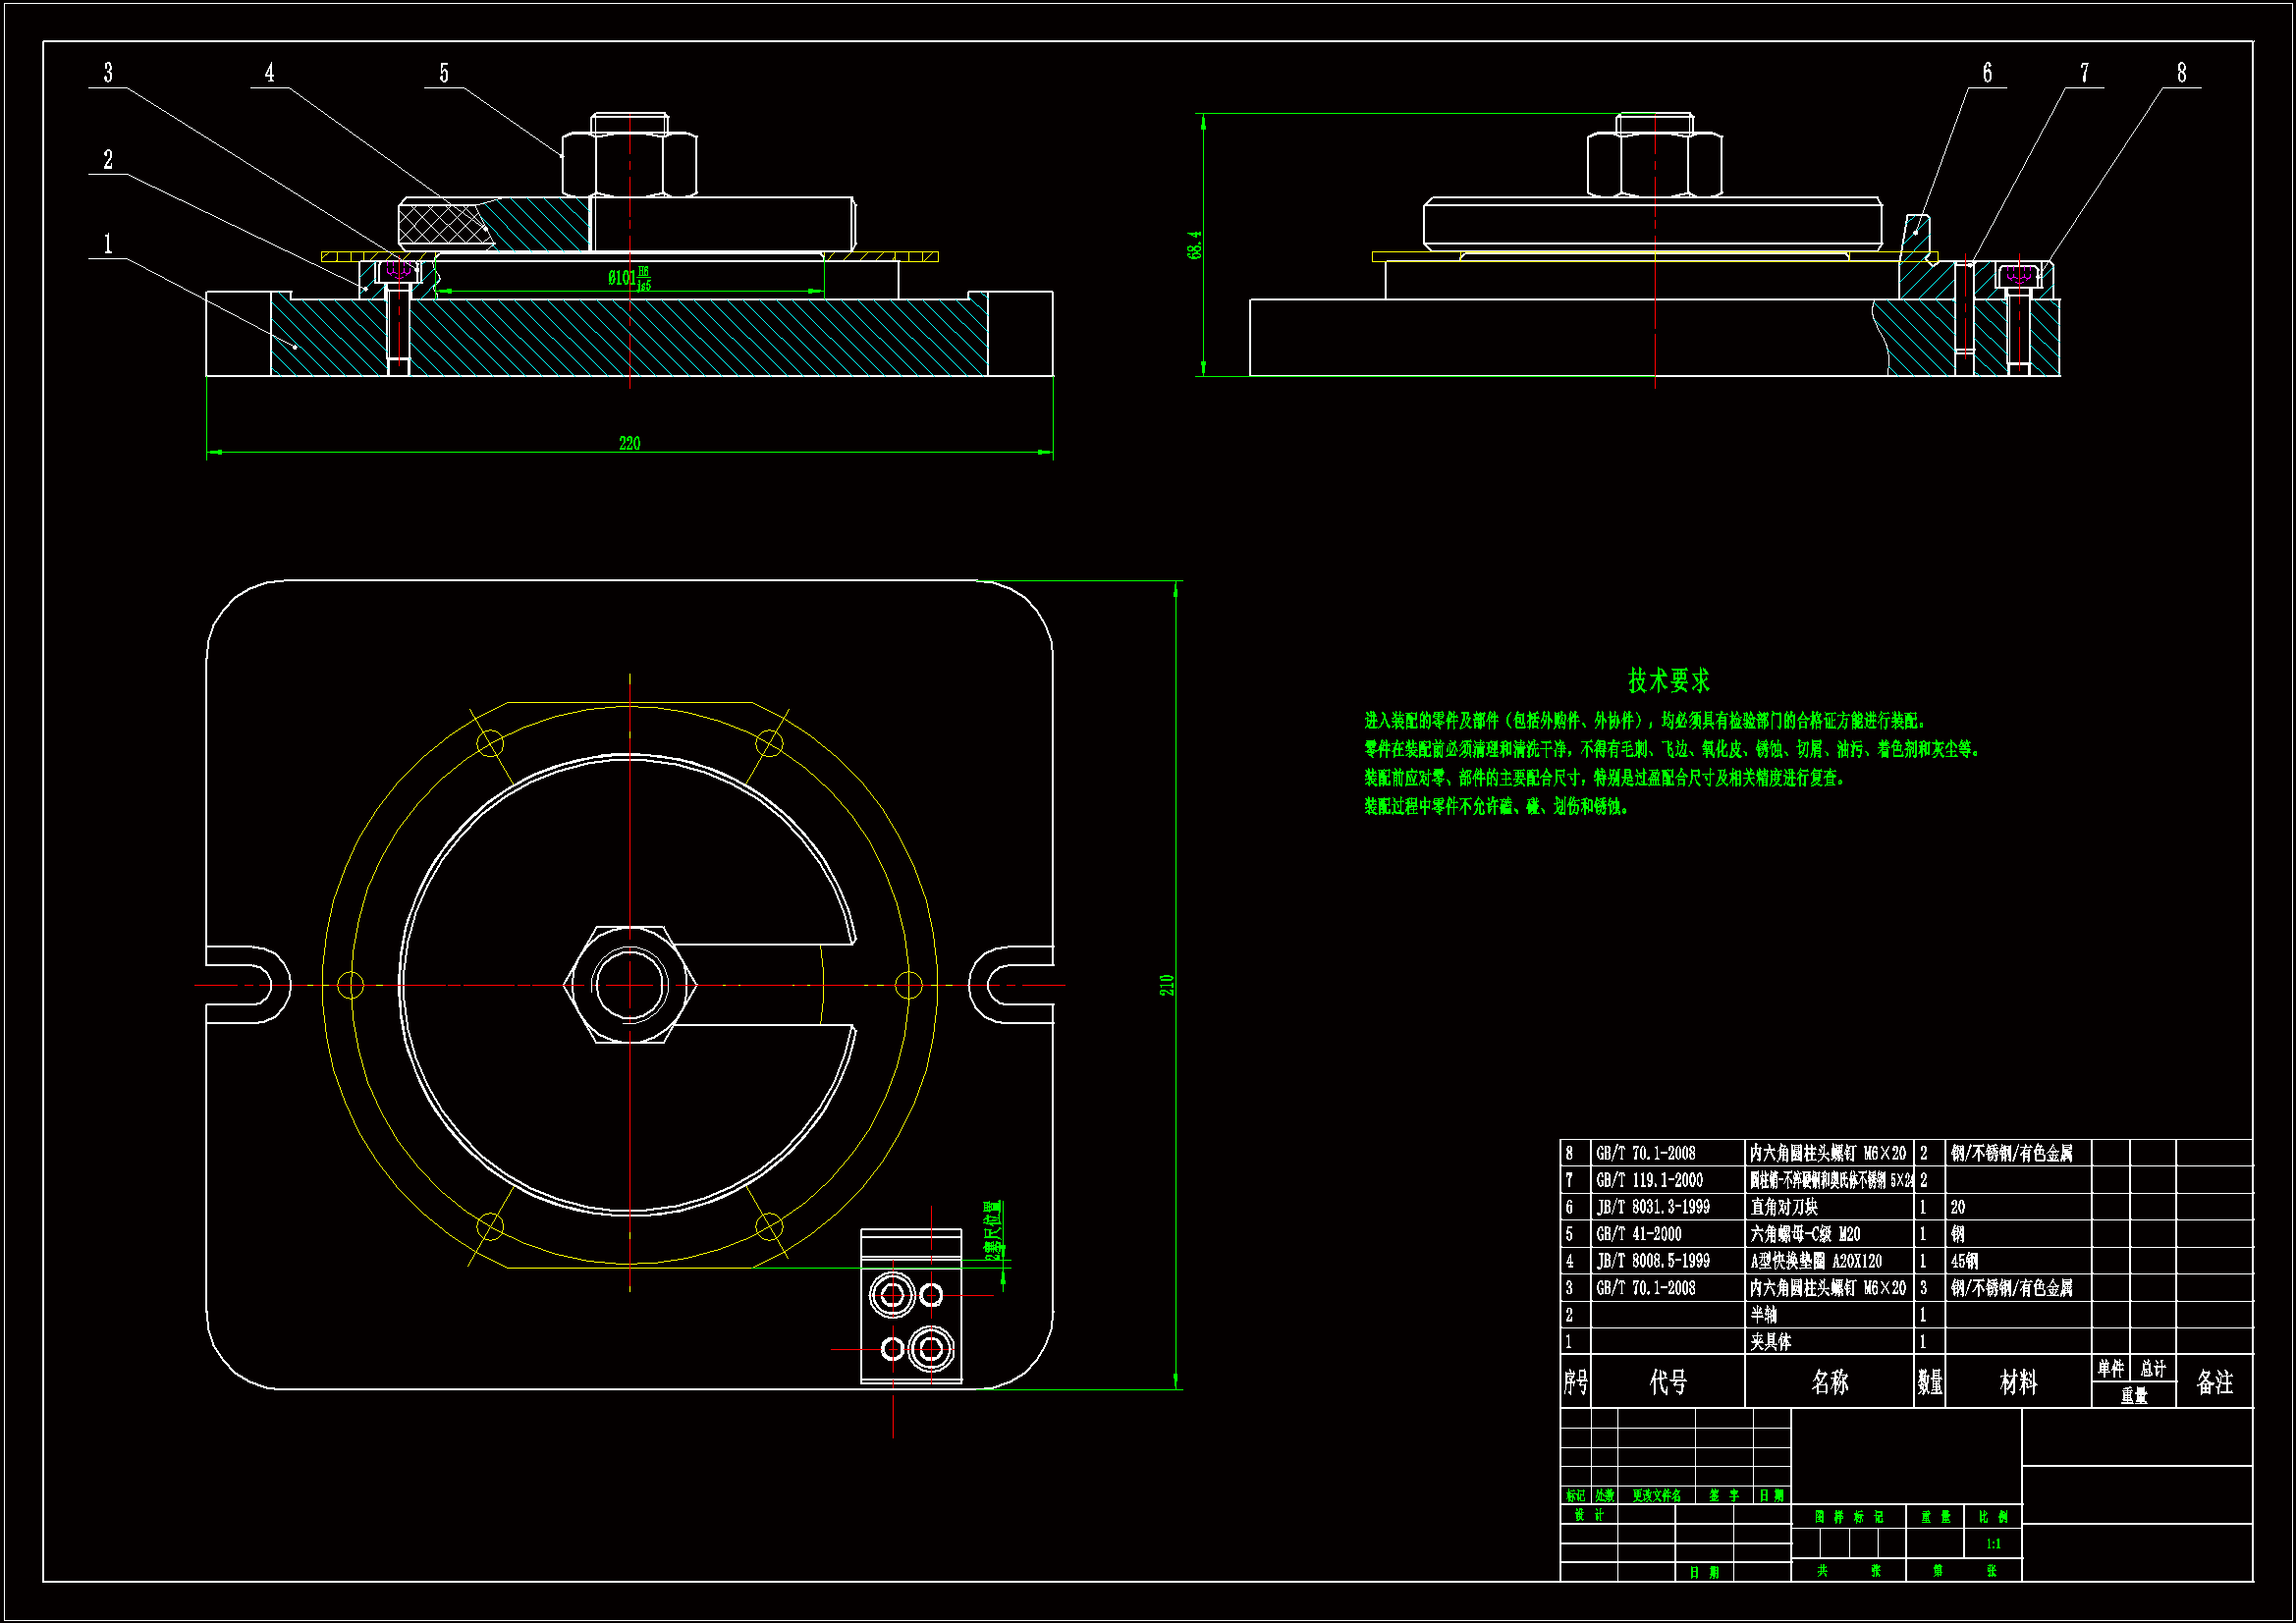Click part balloon number 5 label

click(444, 73)
